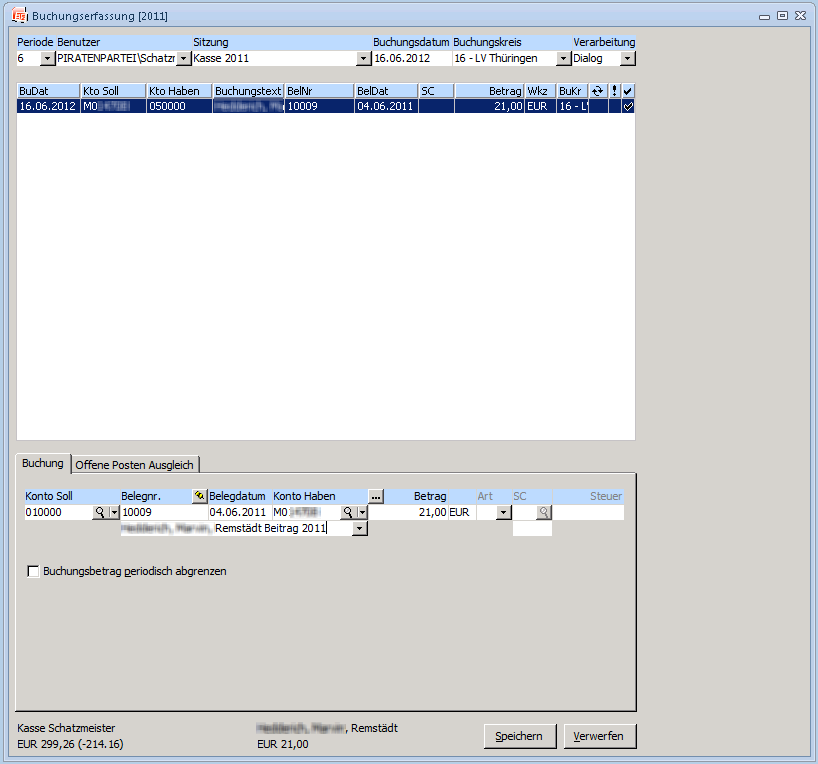
Task: Expand the Verarbeitung Dialog dropdown
Action: coord(627,59)
